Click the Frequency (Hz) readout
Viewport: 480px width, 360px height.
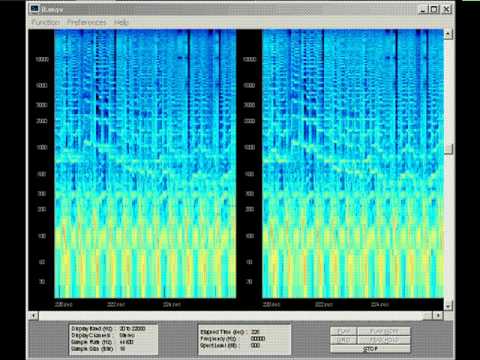[x=233, y=339]
